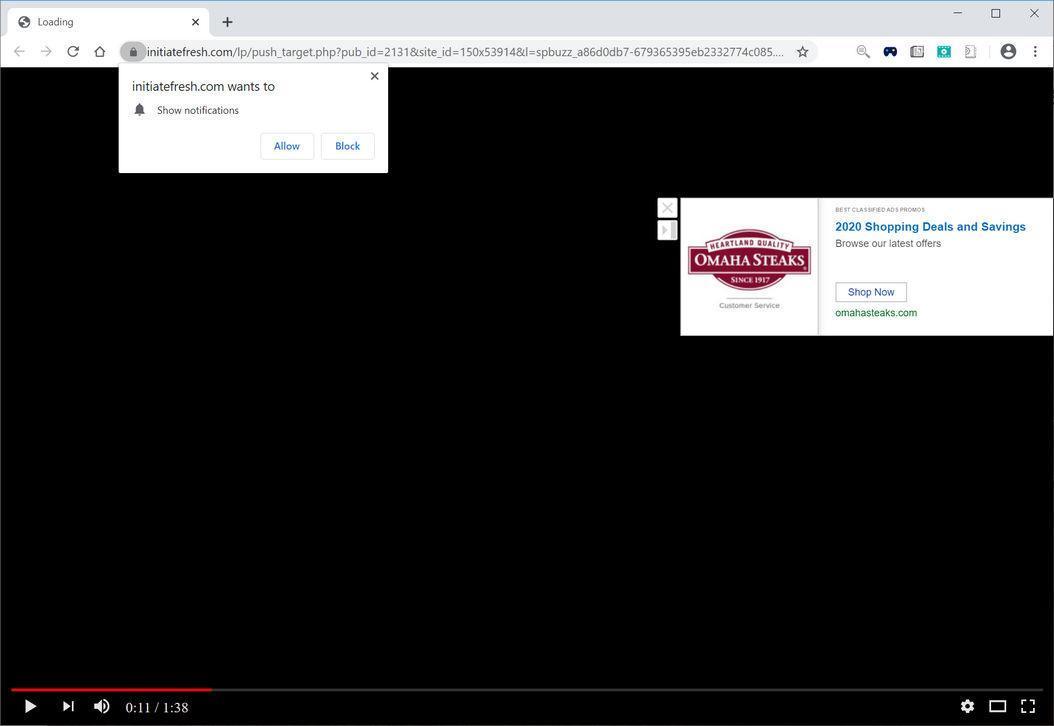Screen dimensions: 1054x726
Task: Click the Shop Now button
Action: click(x=870, y=292)
